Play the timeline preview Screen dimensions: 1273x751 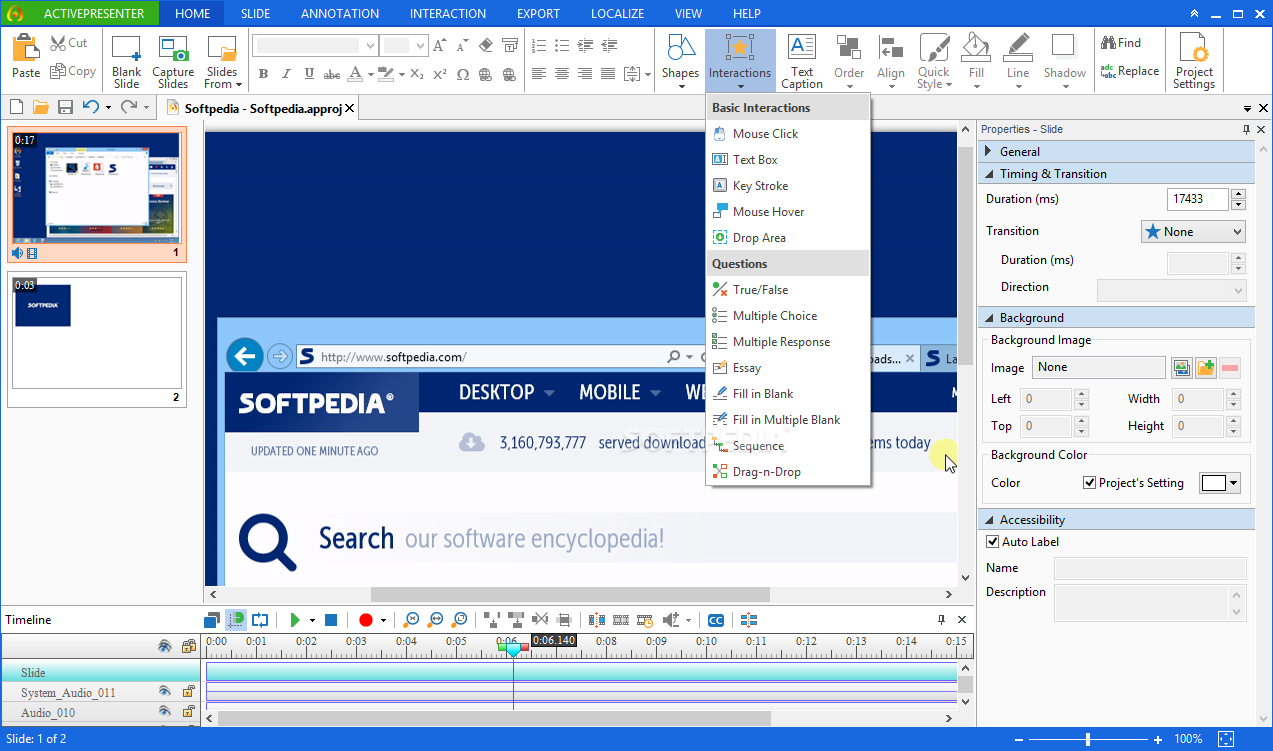coord(295,620)
